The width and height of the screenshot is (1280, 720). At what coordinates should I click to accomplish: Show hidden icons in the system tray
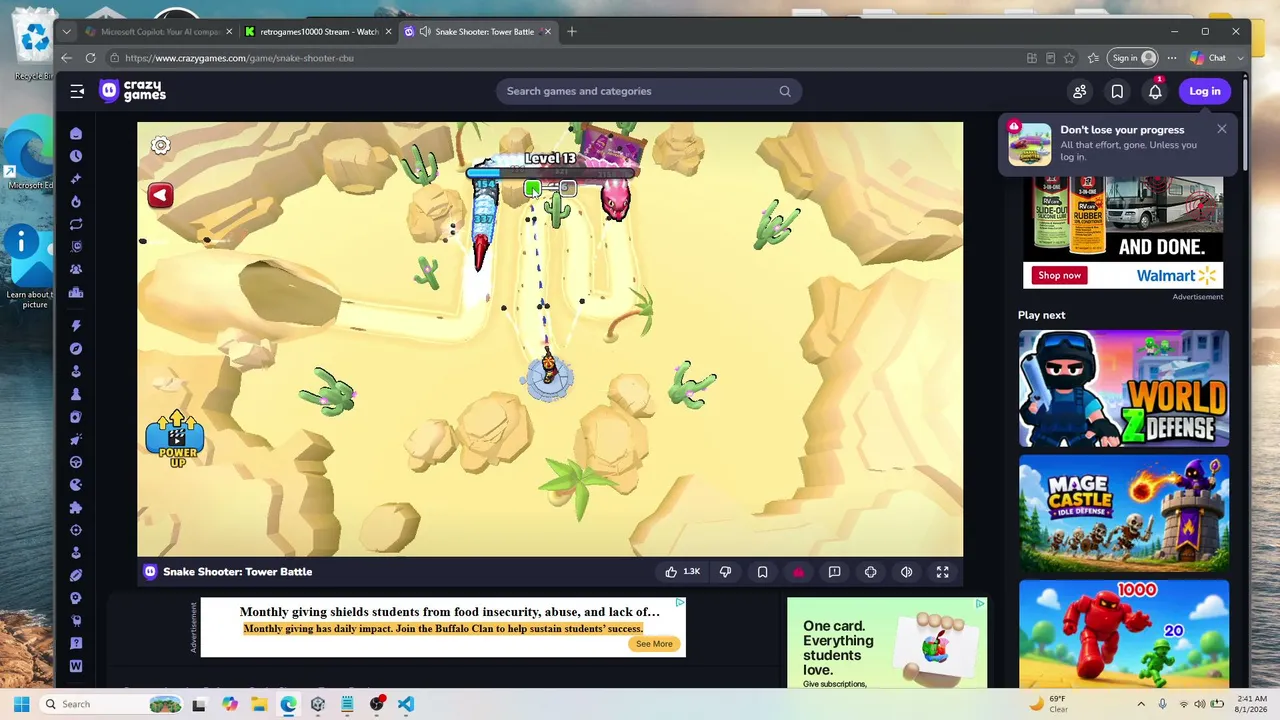(x=1141, y=704)
